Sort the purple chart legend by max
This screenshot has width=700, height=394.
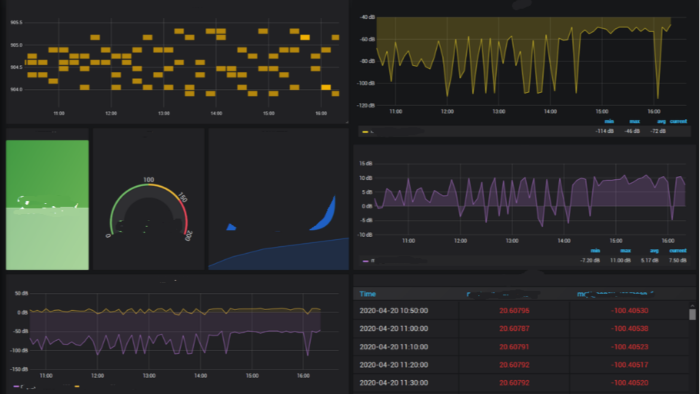tap(625, 251)
